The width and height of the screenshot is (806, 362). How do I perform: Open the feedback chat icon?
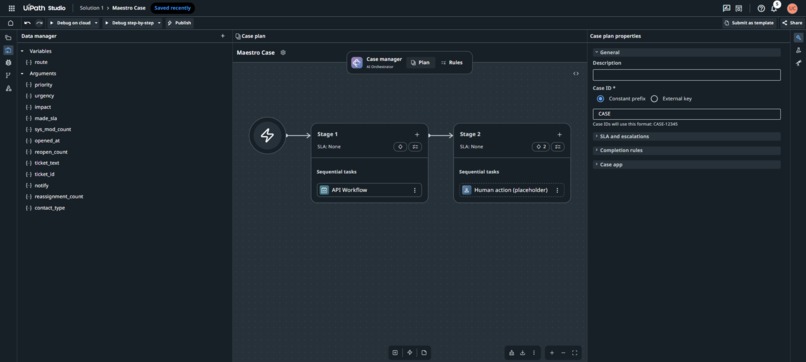726,8
